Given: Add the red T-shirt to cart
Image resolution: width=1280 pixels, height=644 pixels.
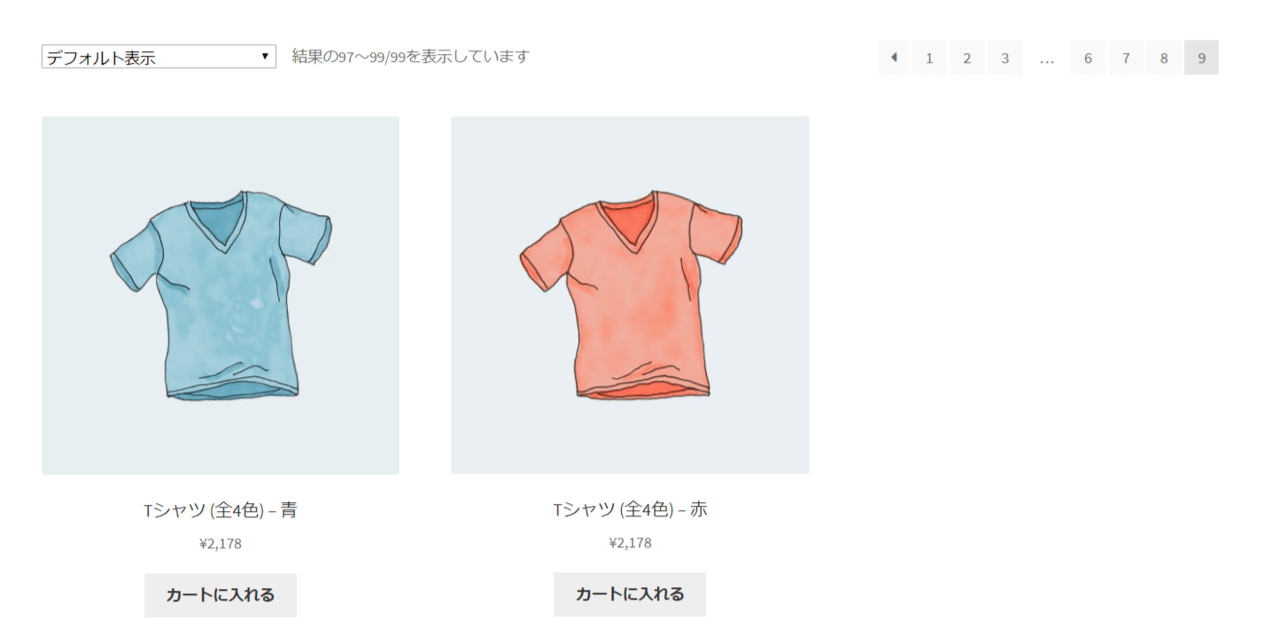Looking at the screenshot, I should click(630, 594).
